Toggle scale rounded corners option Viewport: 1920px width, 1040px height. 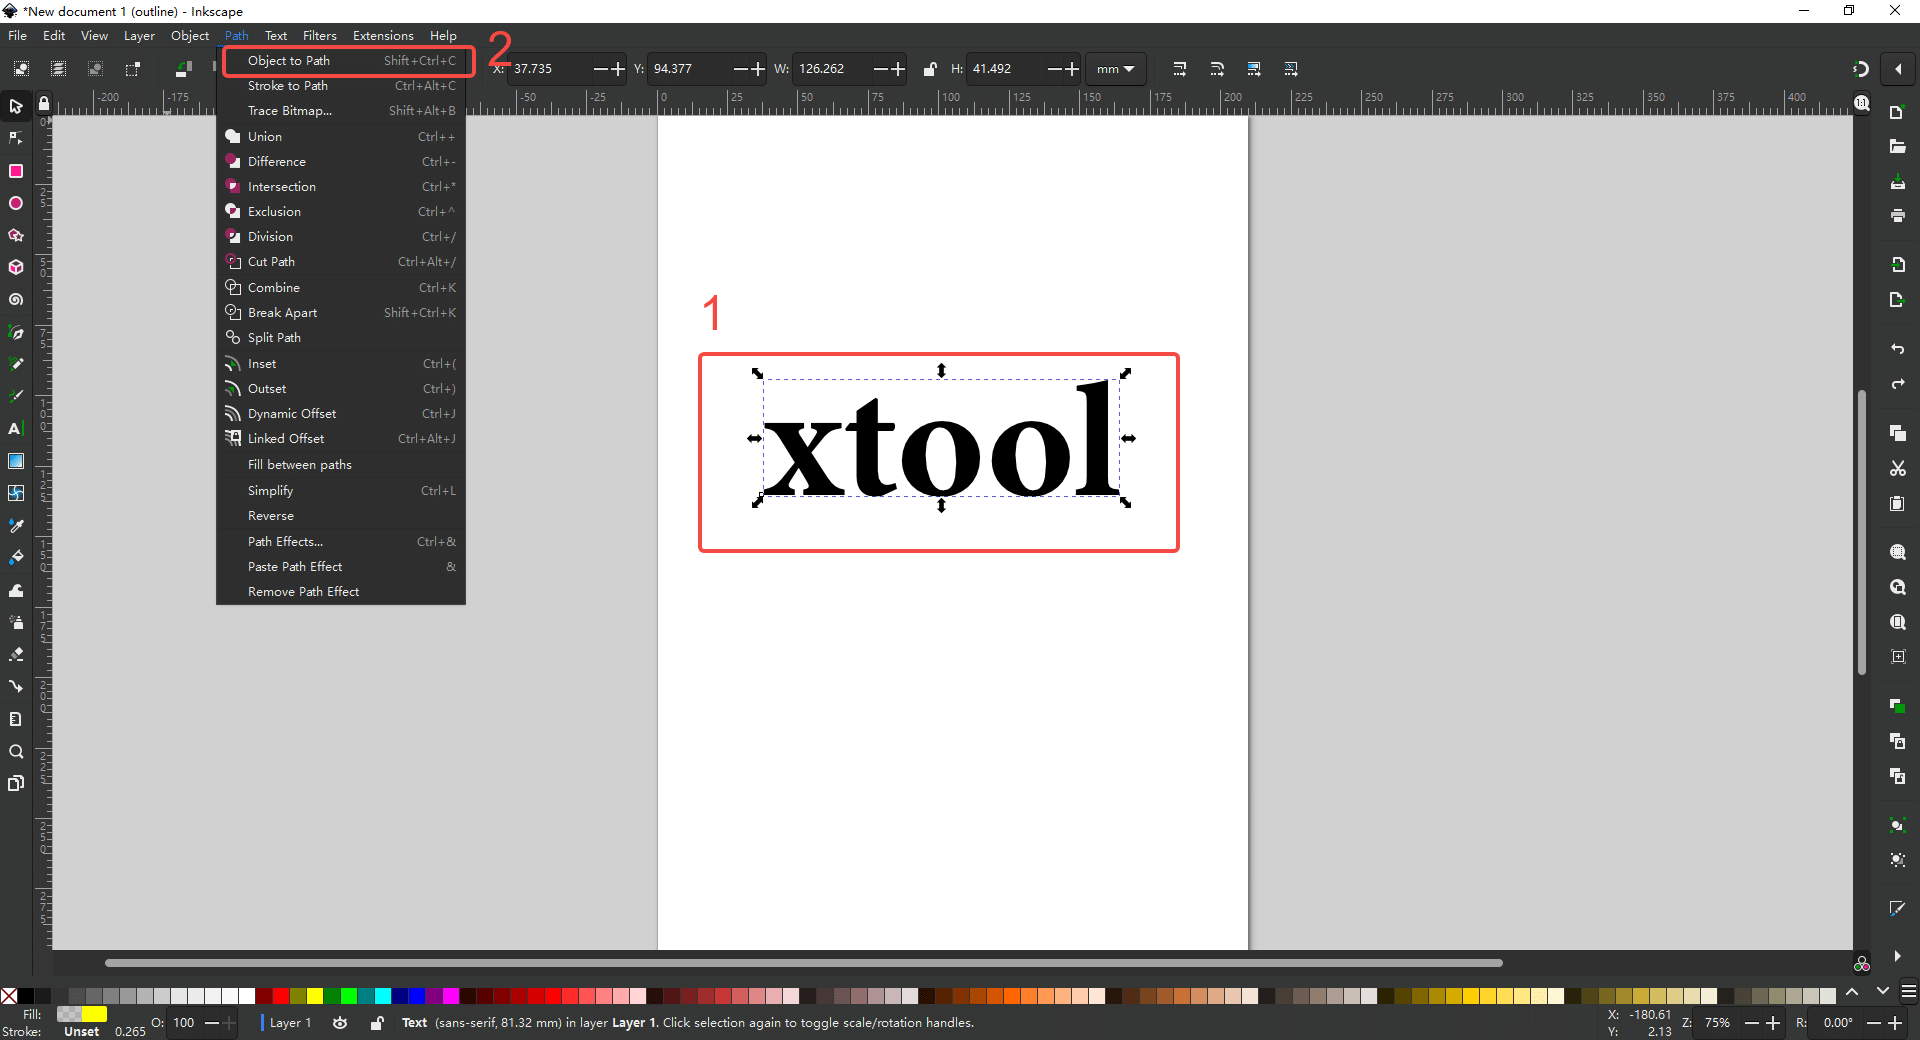[x=1217, y=69]
